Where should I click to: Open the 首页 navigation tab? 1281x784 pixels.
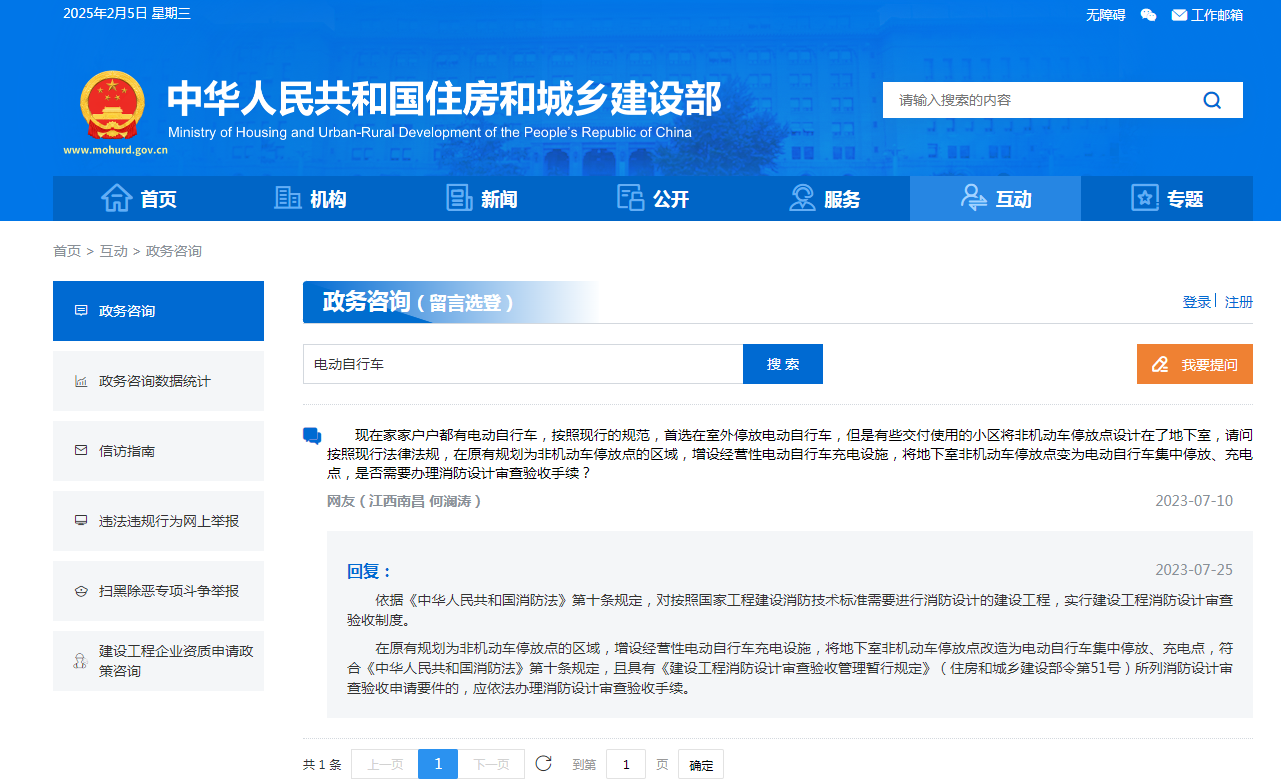139,198
